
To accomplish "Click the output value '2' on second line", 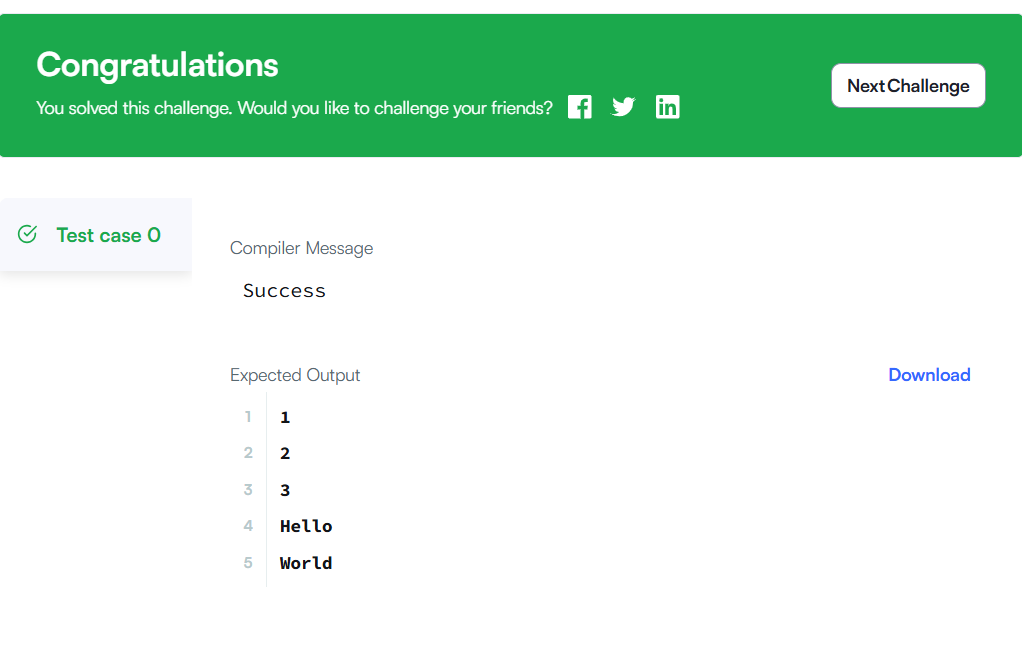I will click(x=285, y=454).
